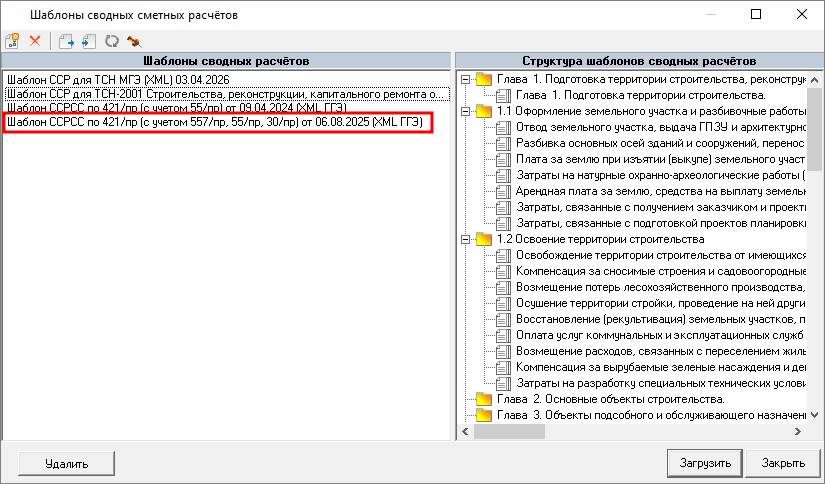The image size is (825, 484).
Task: Click the export template to file icon
Action: point(66,41)
